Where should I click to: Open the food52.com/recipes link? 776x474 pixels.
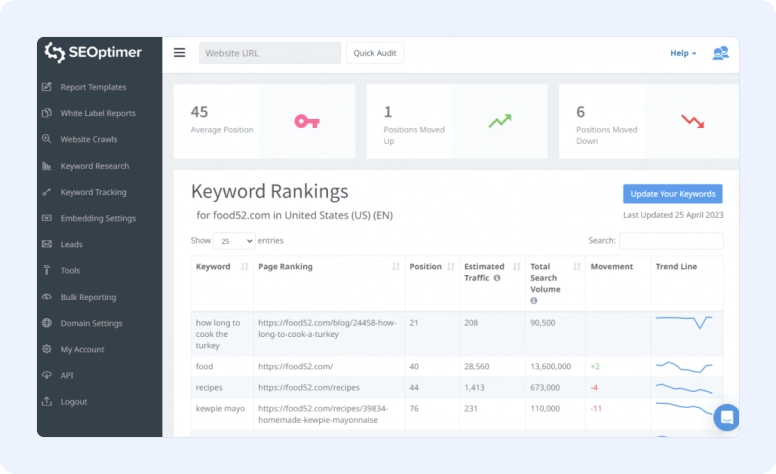(309, 387)
